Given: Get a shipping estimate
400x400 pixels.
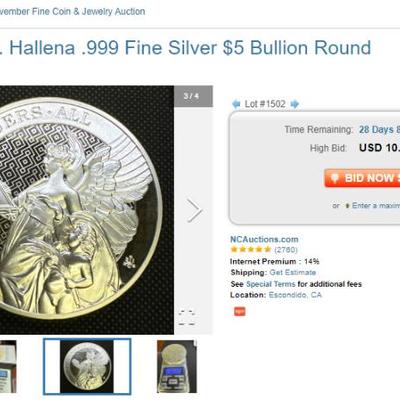Looking at the screenshot, I should click(293, 273).
